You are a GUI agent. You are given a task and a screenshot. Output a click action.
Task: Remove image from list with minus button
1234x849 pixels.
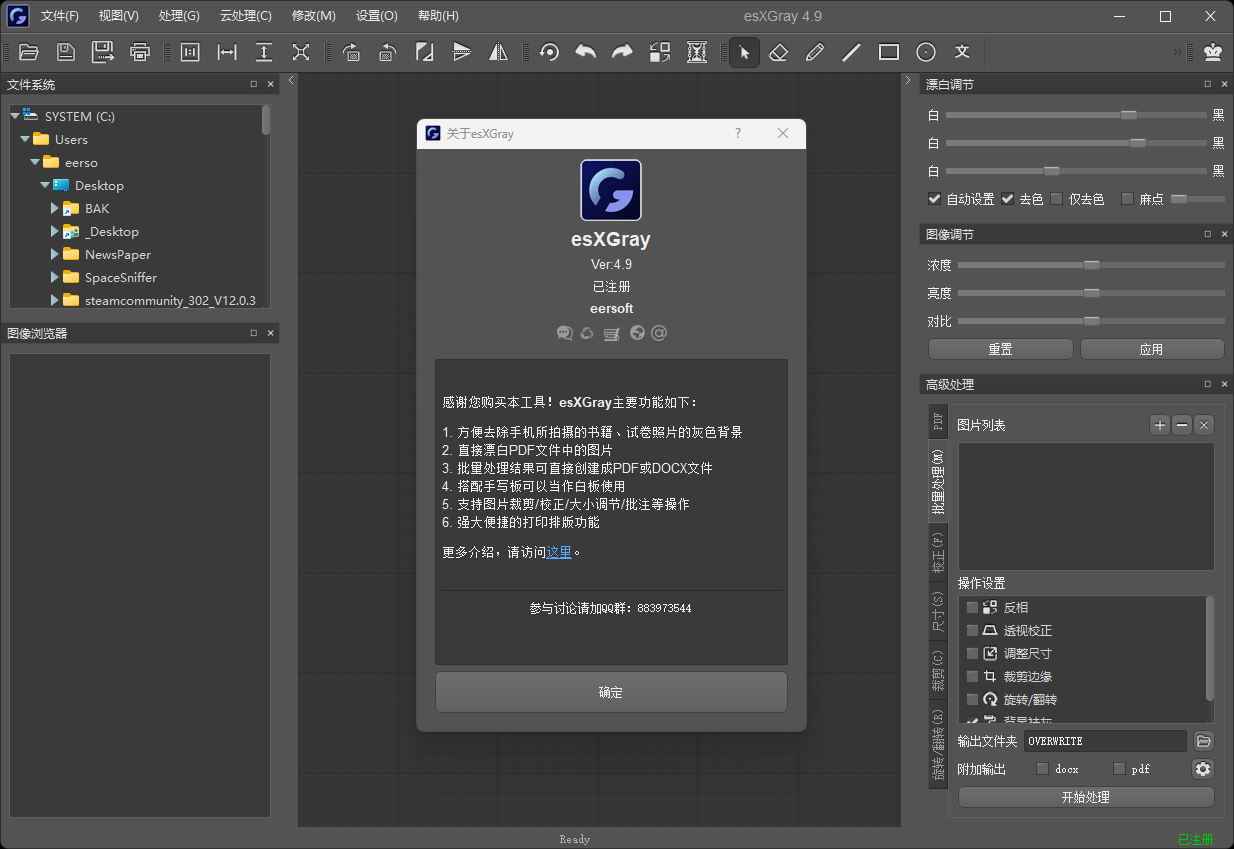click(x=1182, y=425)
